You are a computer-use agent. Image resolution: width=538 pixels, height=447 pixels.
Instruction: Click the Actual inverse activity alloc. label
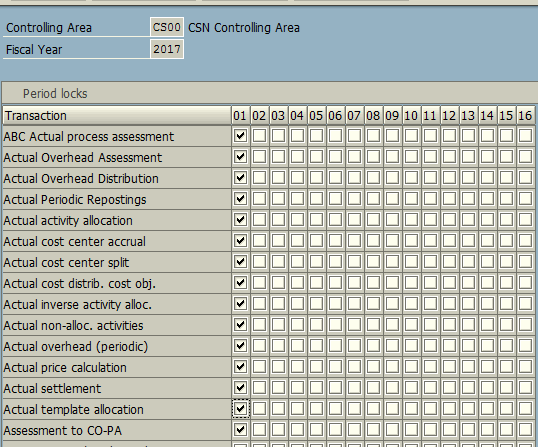click(x=78, y=305)
